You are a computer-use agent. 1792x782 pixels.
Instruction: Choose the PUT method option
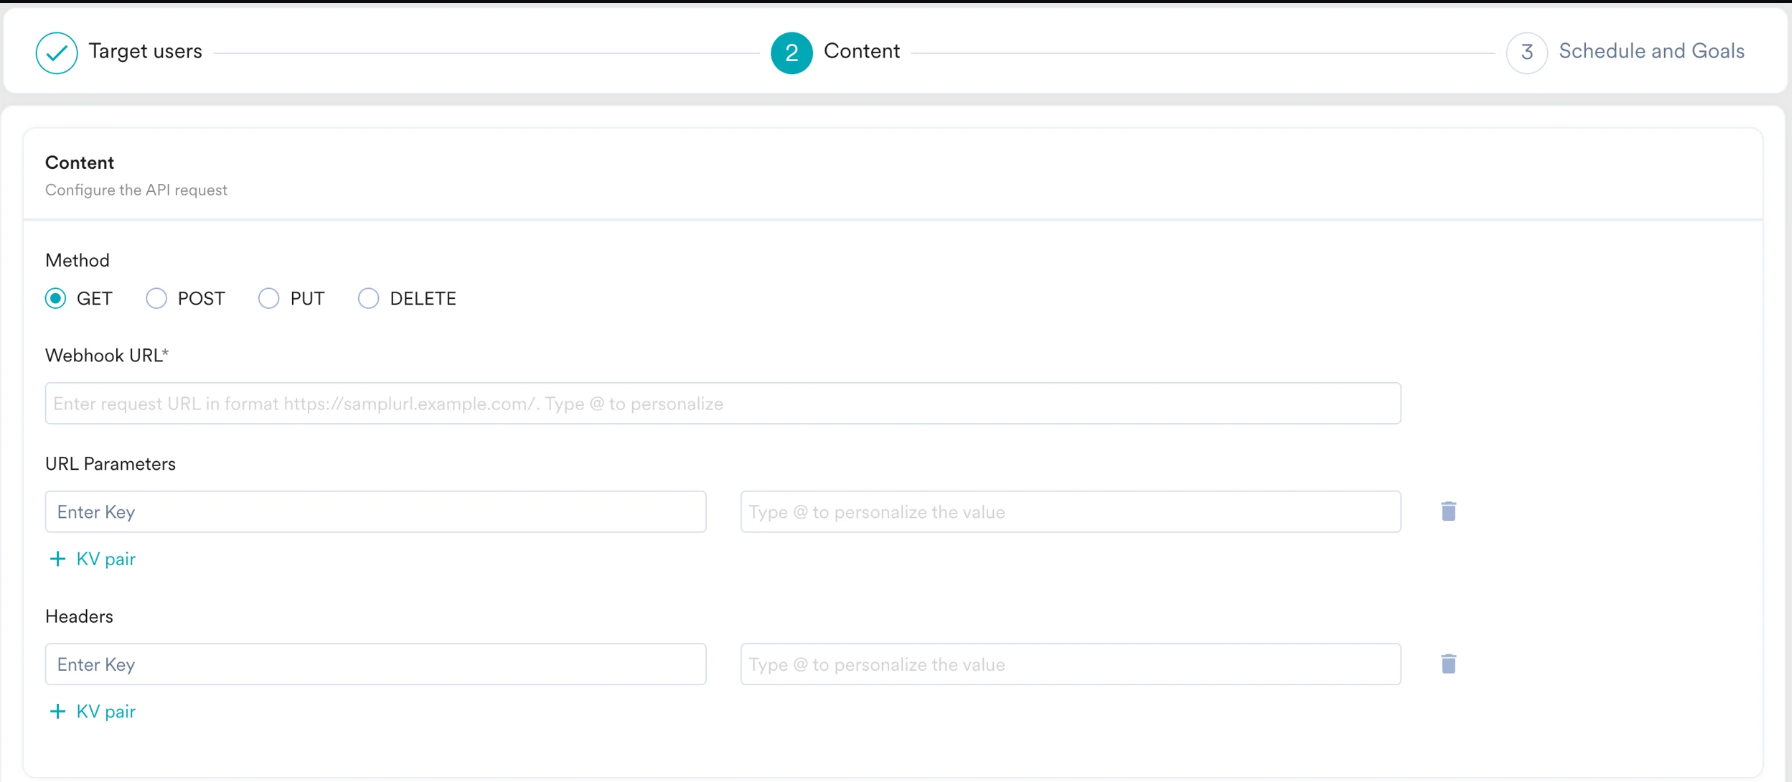tap(268, 298)
